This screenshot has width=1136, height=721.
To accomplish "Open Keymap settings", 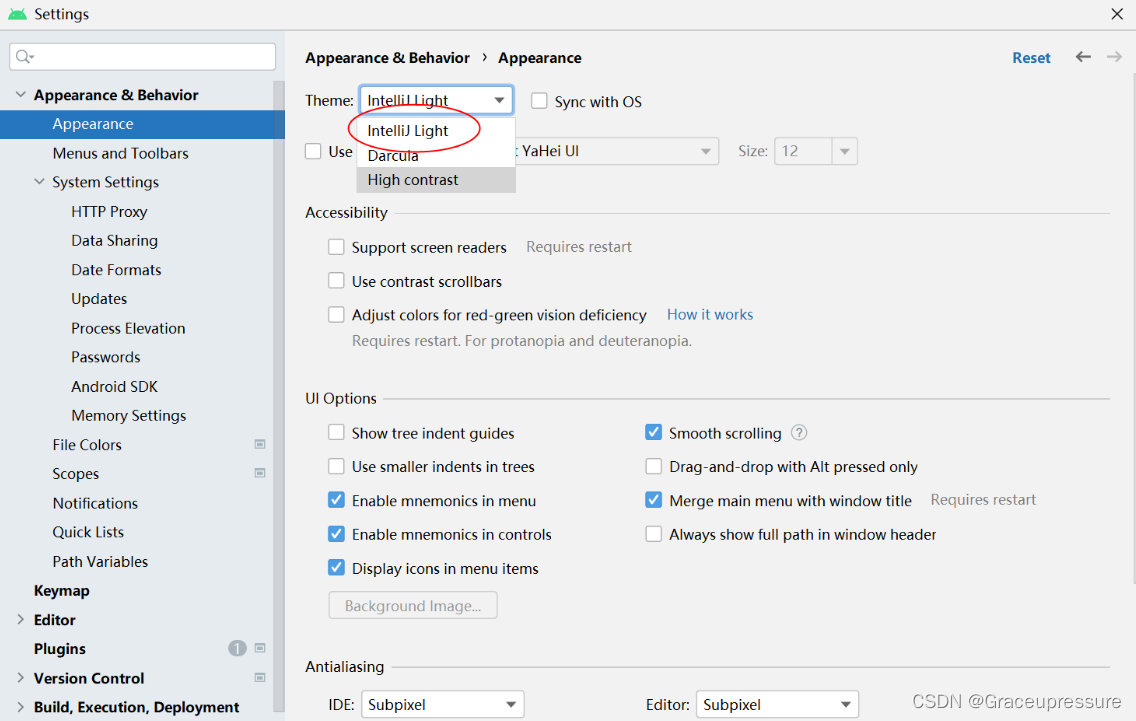I will coord(62,591).
